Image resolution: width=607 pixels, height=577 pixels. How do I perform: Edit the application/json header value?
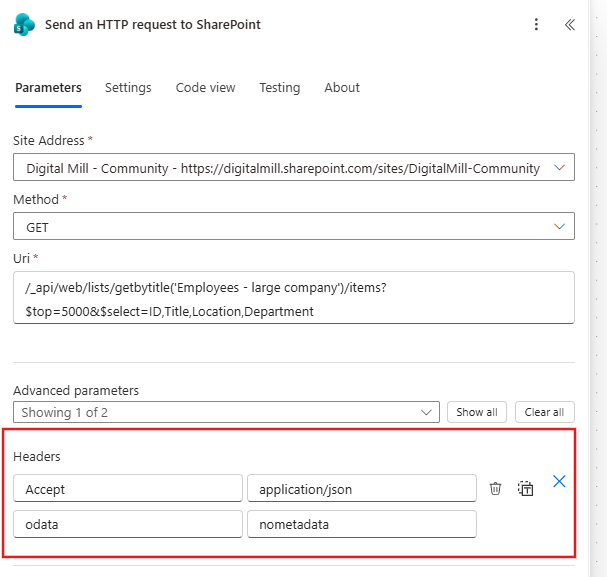[362, 488]
